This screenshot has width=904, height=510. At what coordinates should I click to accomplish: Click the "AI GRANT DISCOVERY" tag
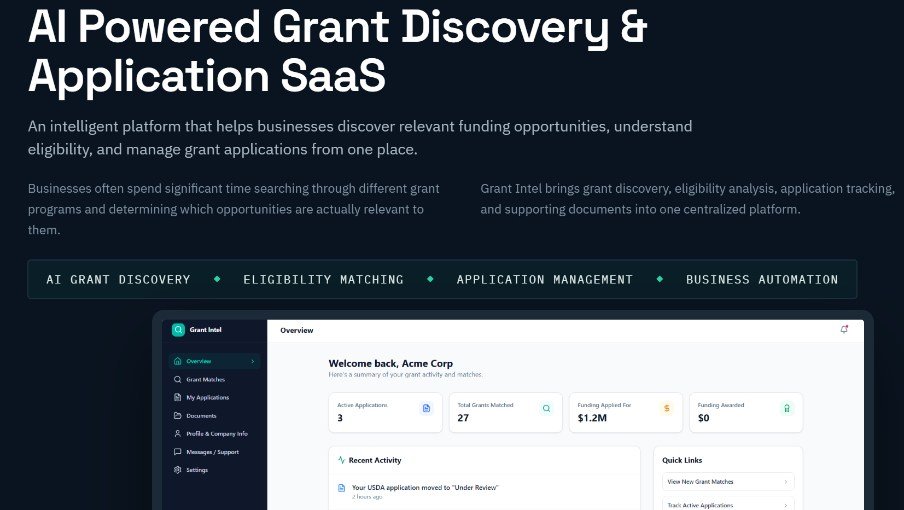point(118,279)
